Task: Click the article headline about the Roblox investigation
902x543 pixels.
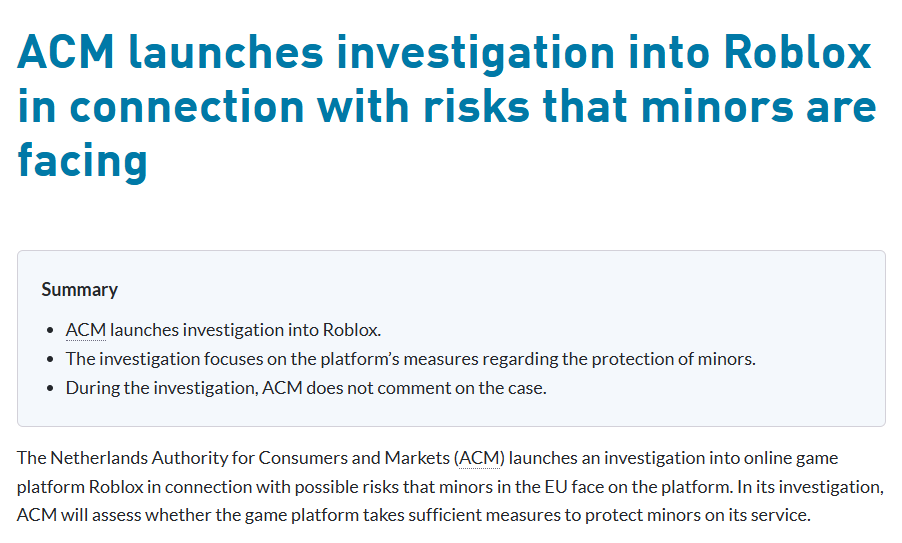Action: tap(446, 107)
